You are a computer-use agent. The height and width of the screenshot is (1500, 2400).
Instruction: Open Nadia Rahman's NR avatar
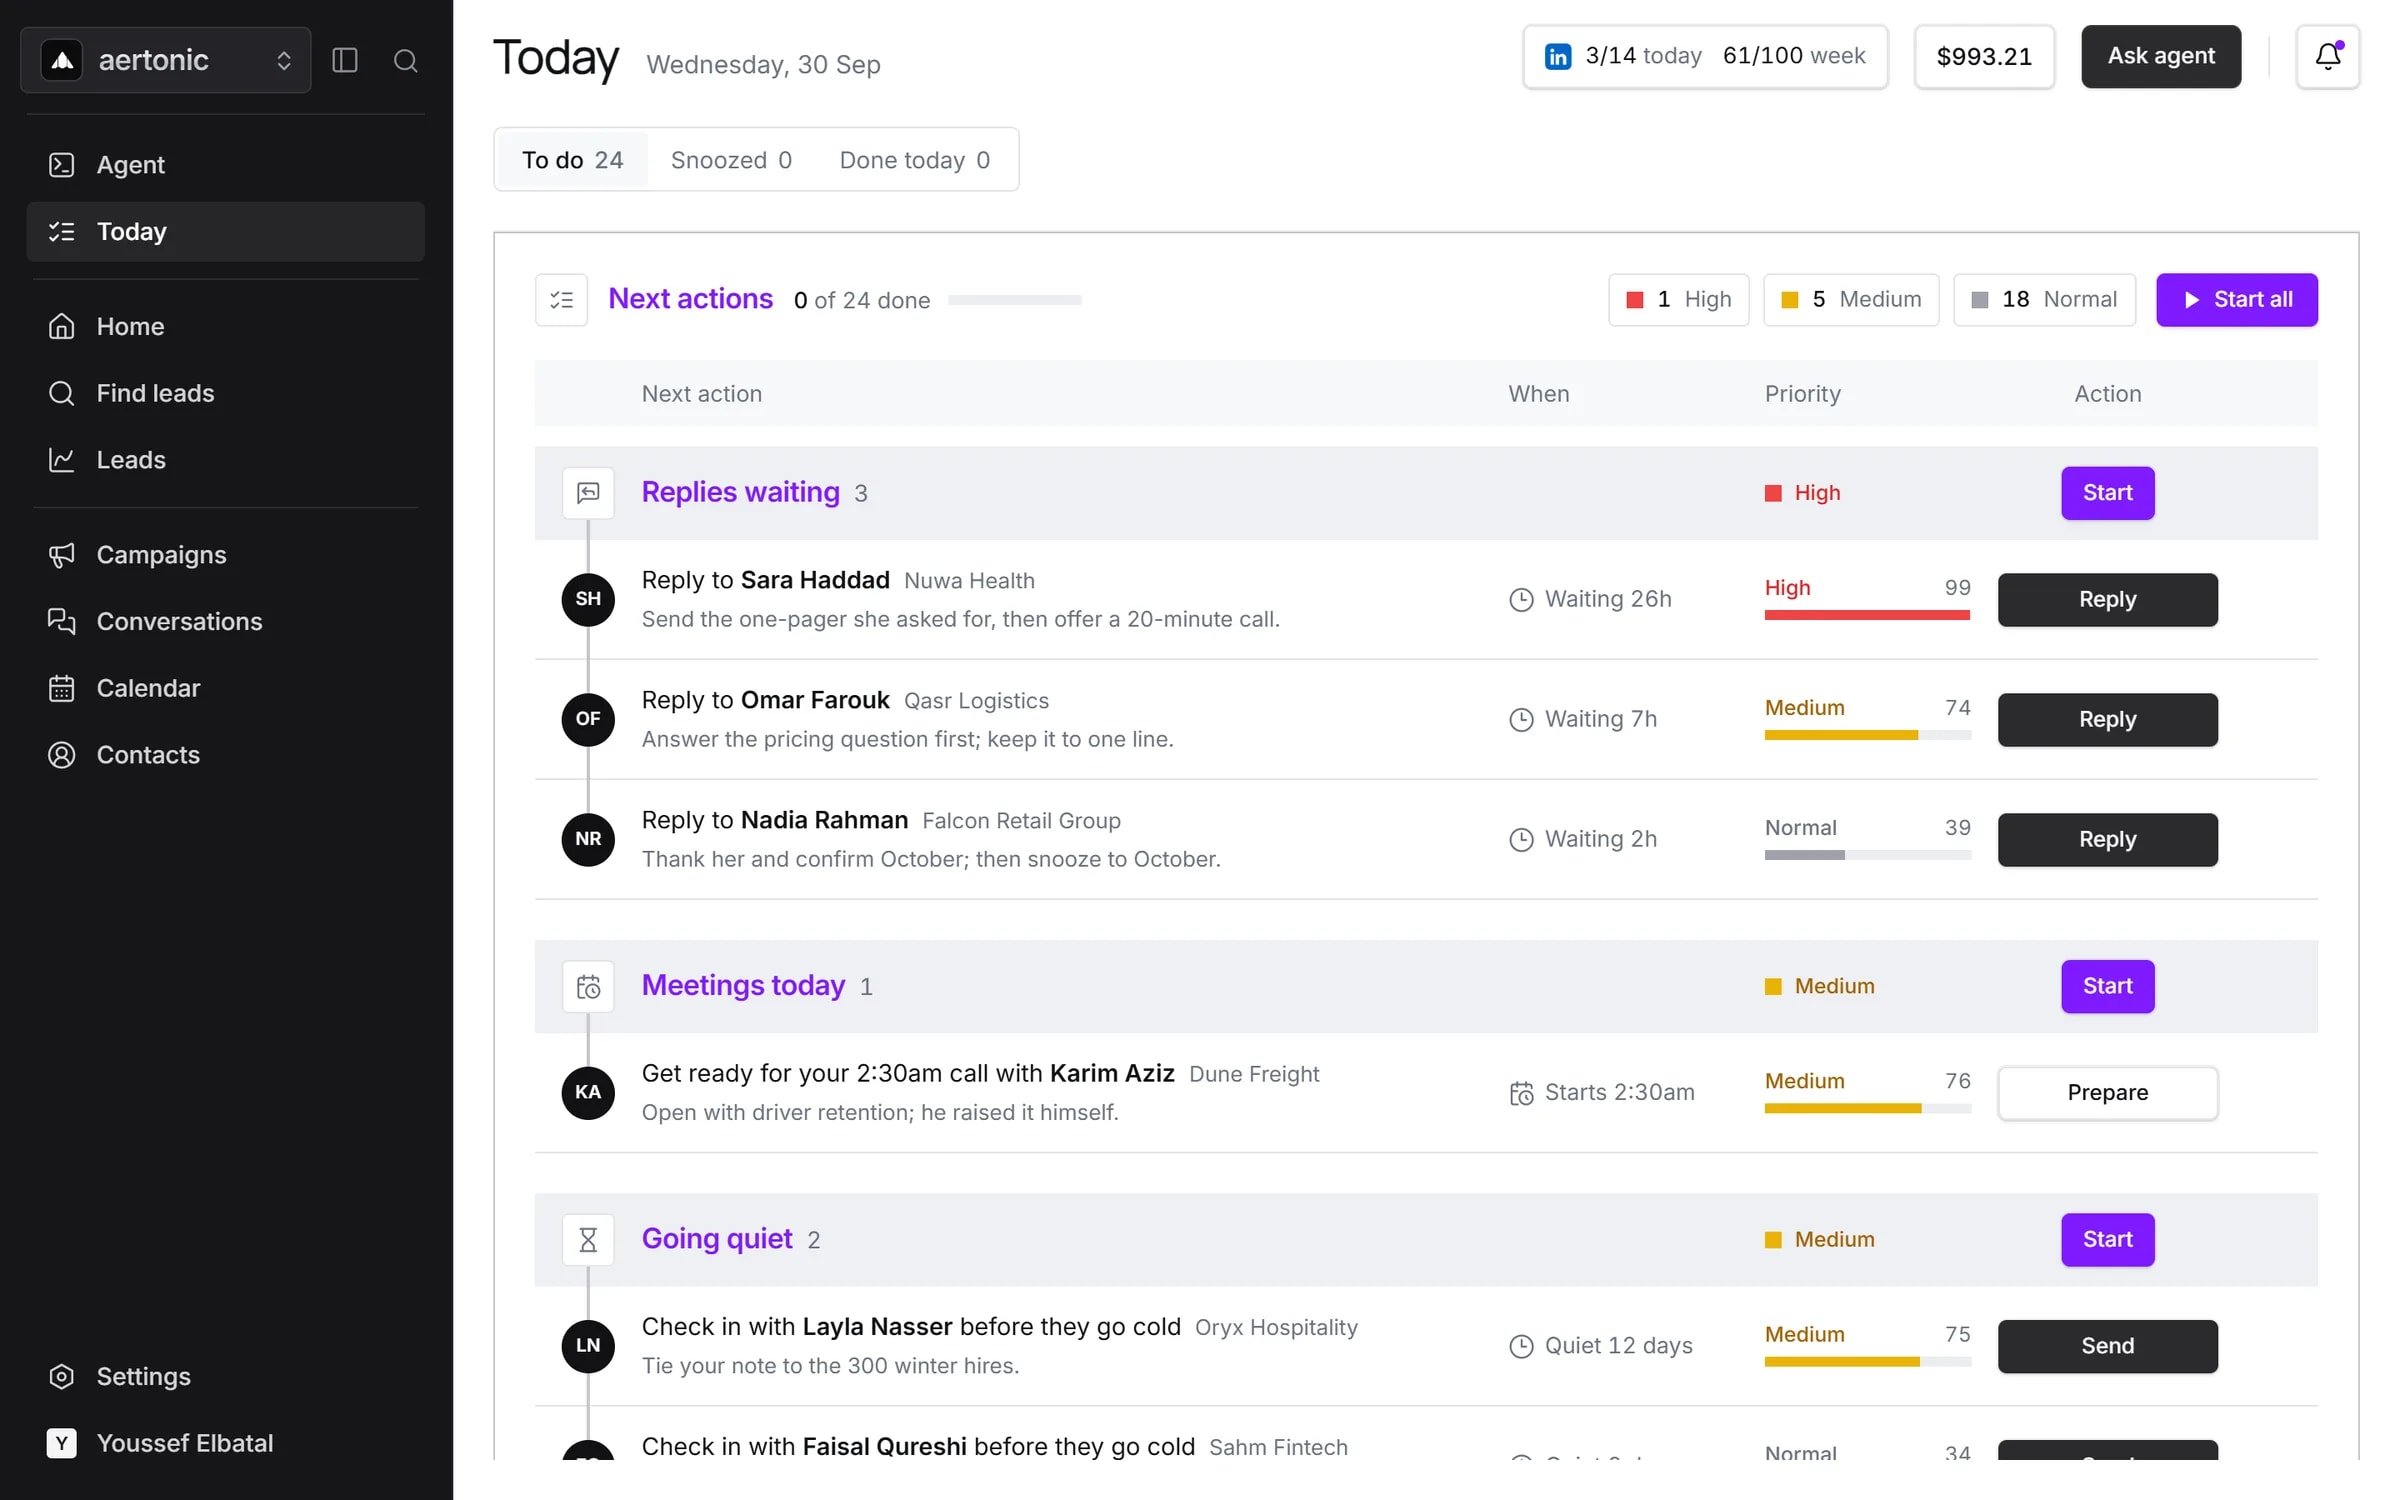coord(588,839)
